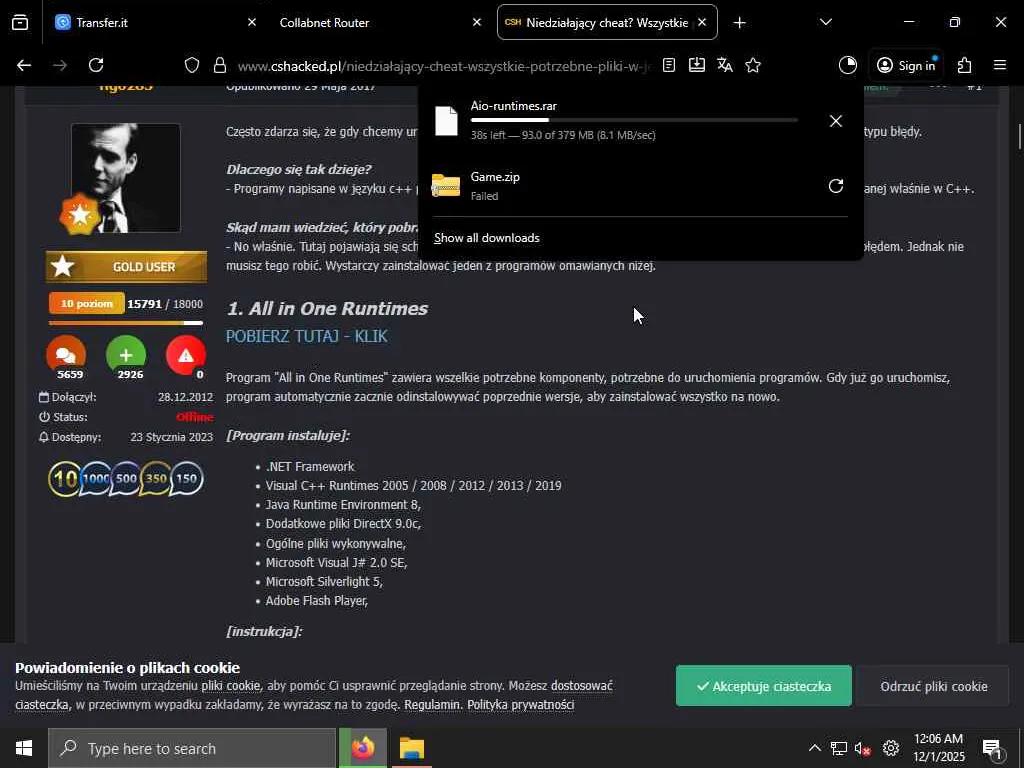Click the 1000 achievement badge

click(95, 479)
